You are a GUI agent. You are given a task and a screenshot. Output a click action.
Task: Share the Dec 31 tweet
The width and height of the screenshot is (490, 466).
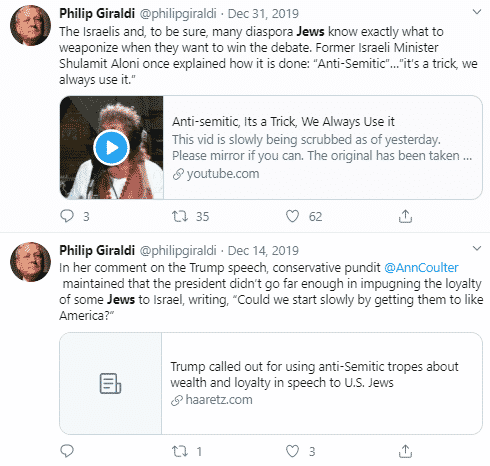coord(405,216)
